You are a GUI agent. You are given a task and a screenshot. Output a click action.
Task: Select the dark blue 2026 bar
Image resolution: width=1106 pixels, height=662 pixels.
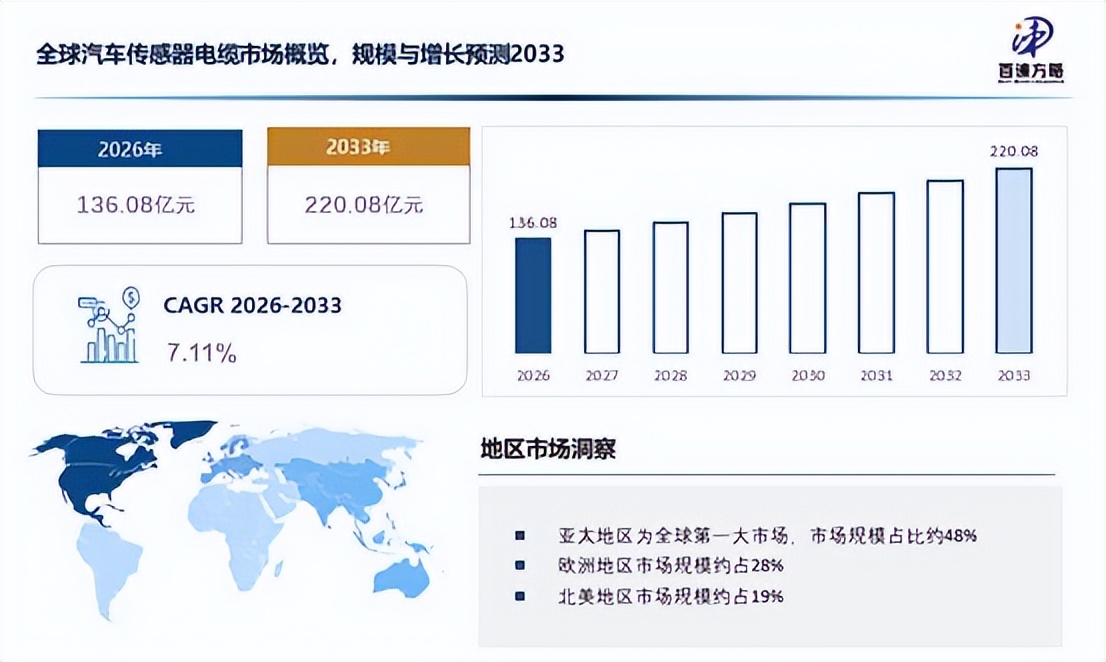533,295
